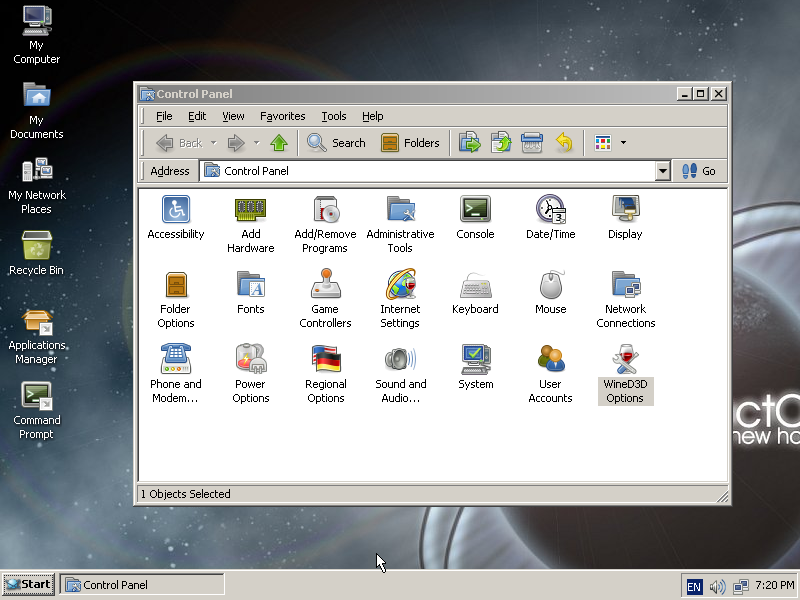Click the Undo toolbar icon
This screenshot has height=600, width=800.
point(563,143)
